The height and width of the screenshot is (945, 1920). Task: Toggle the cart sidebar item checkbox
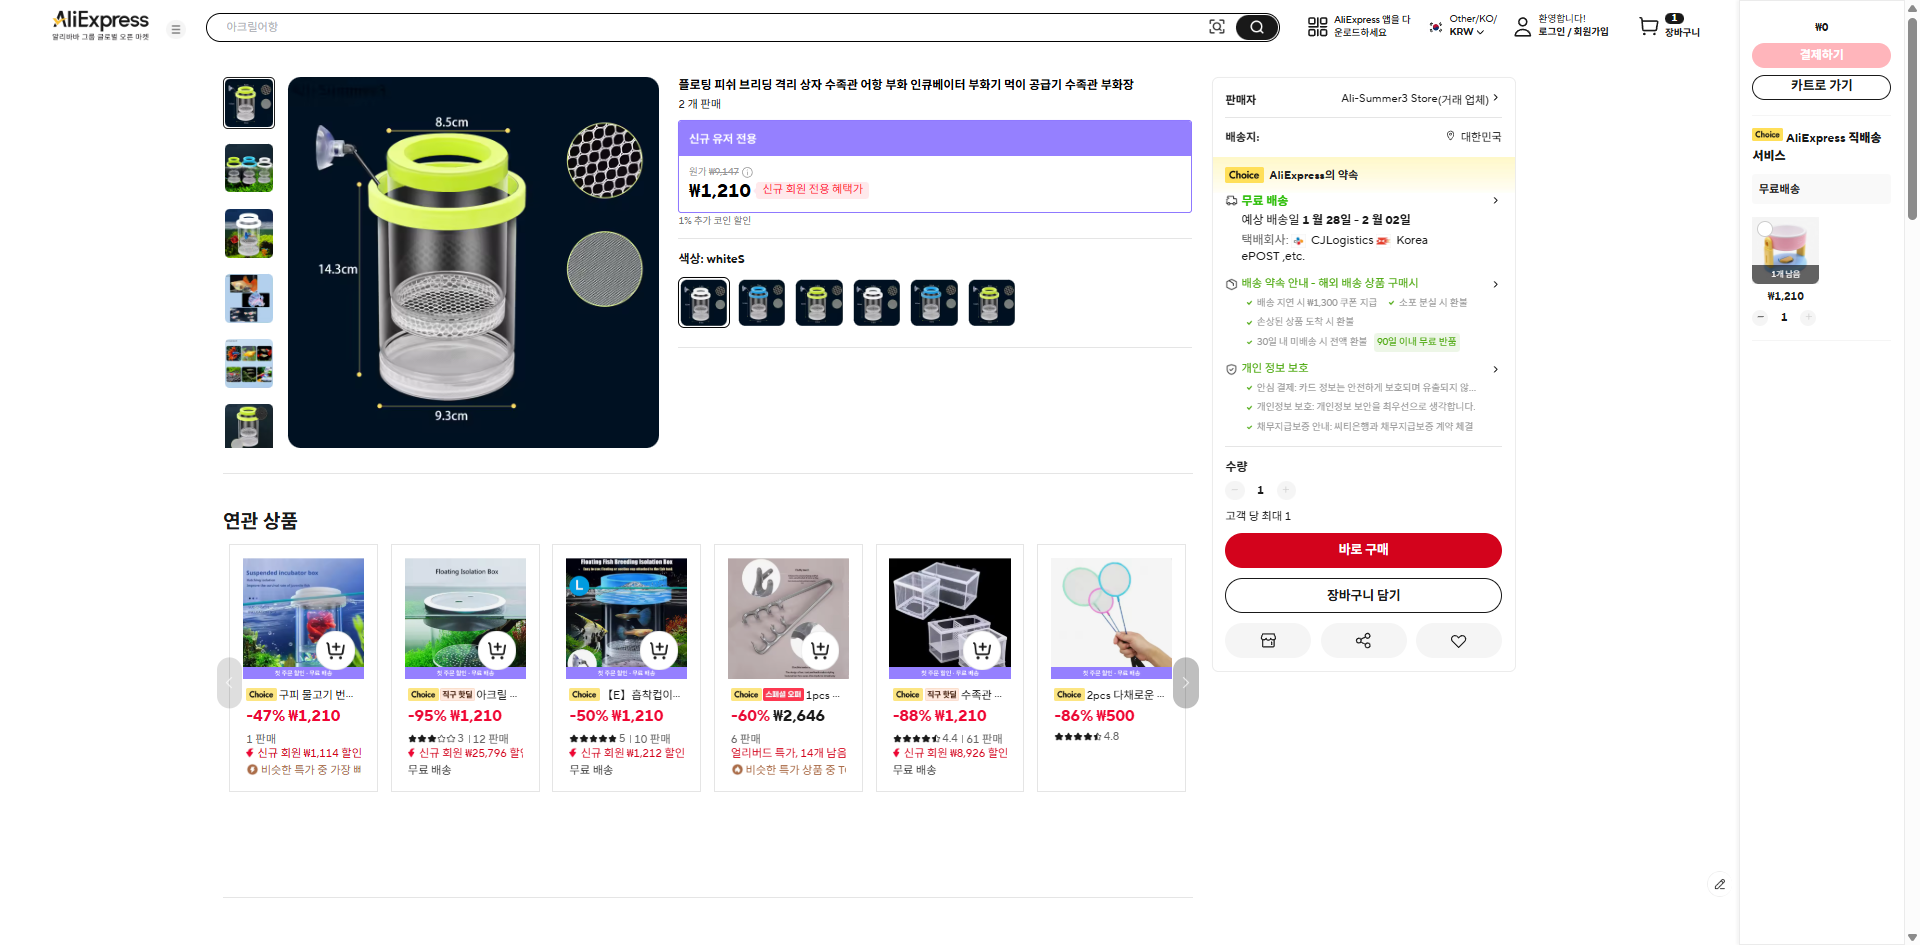coord(1765,229)
